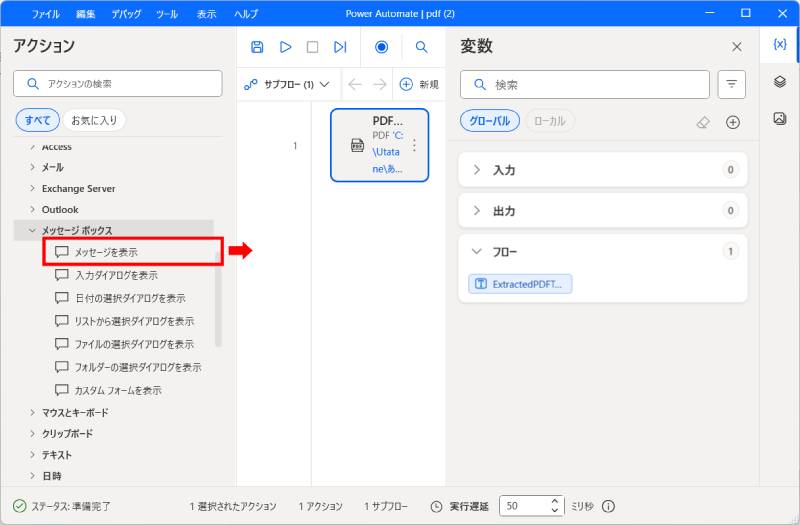Open the 編集 menu
Screen dimensions: 800x525
86,14
